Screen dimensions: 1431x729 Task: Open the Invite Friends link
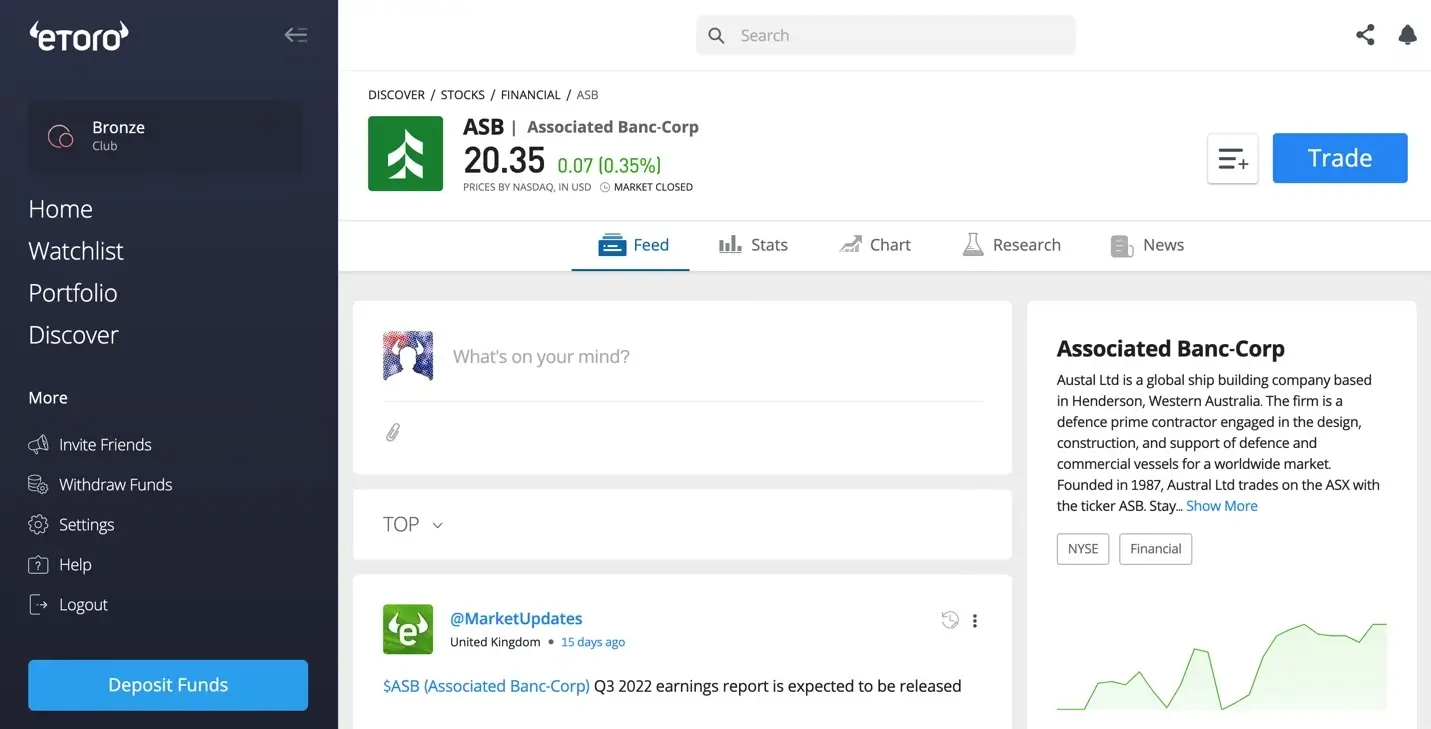point(105,444)
